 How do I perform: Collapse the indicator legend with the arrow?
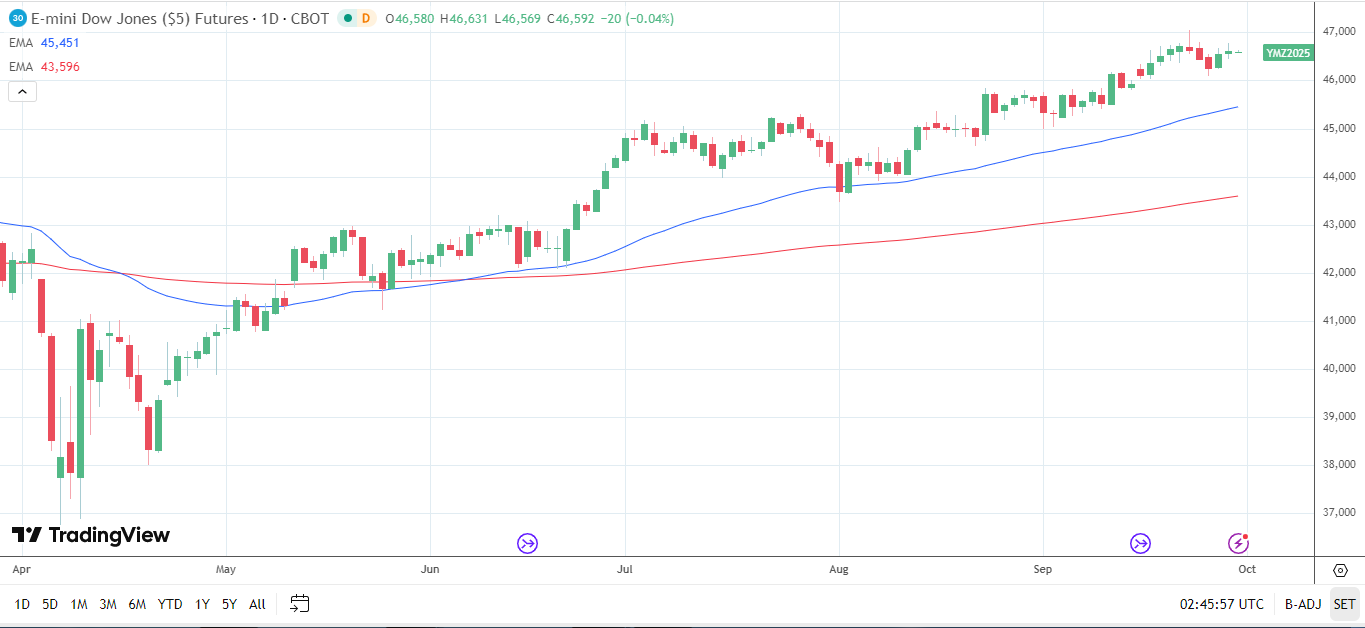22,92
